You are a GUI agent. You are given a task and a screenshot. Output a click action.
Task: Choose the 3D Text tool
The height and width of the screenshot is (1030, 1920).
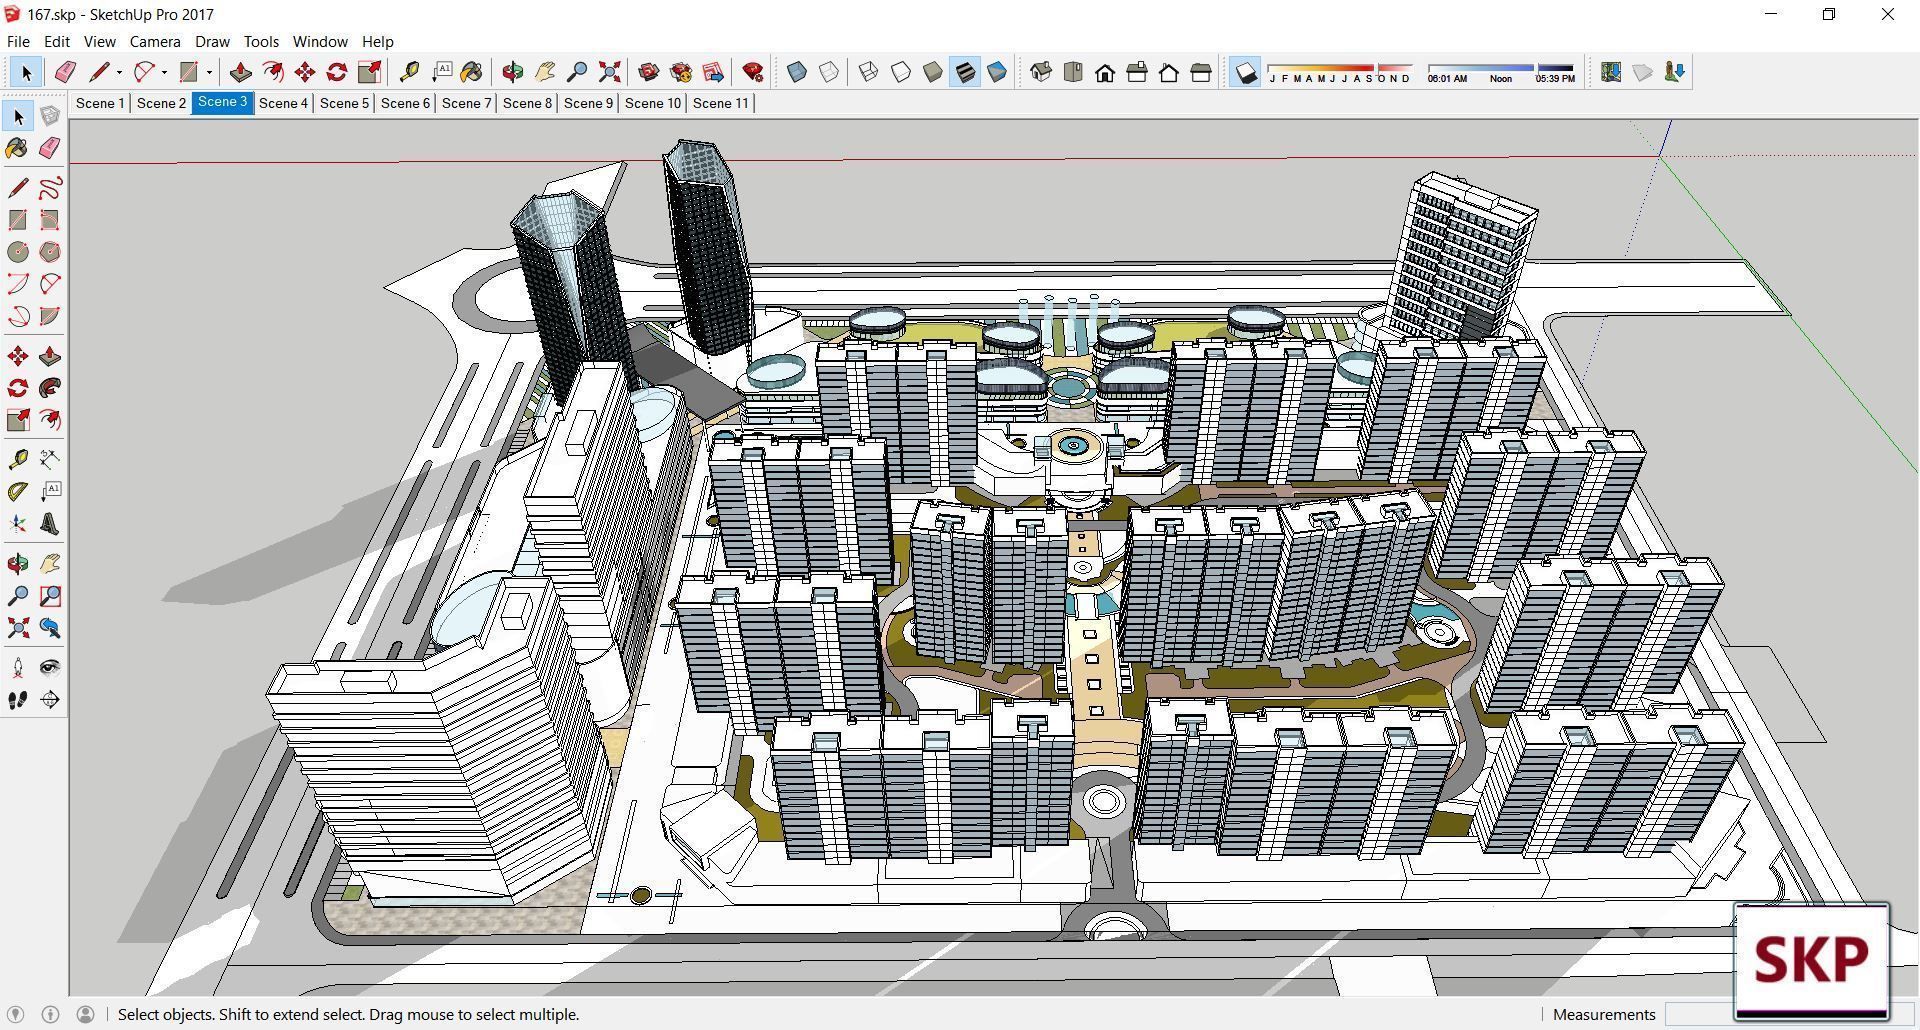(50, 524)
